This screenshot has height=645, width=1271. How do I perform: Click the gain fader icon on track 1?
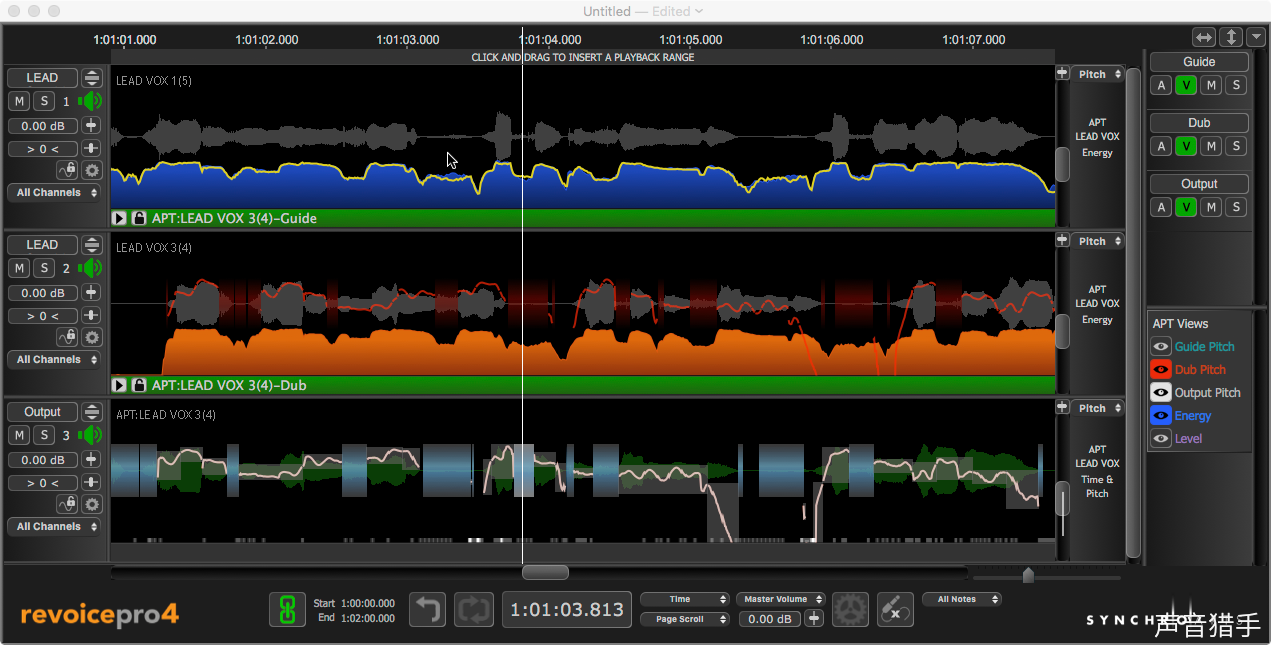92,126
